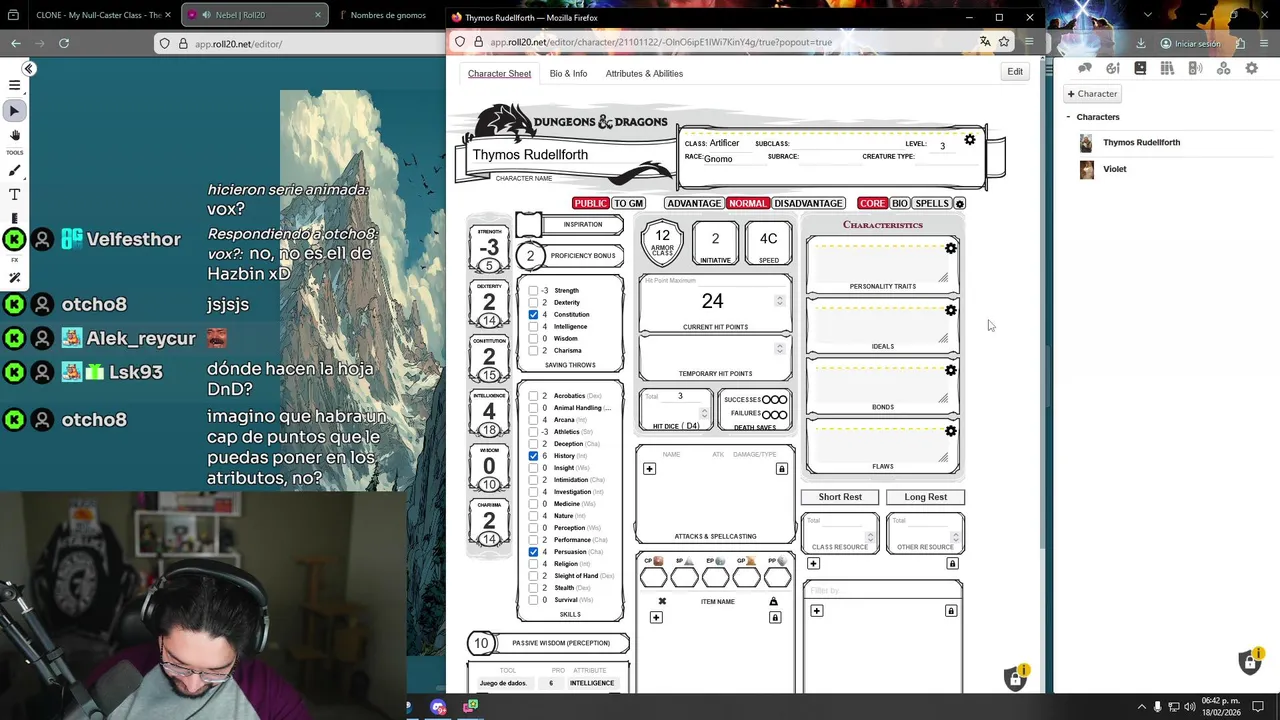
Task: Toggle Dexterity saving throw proficiency
Action: pos(533,303)
